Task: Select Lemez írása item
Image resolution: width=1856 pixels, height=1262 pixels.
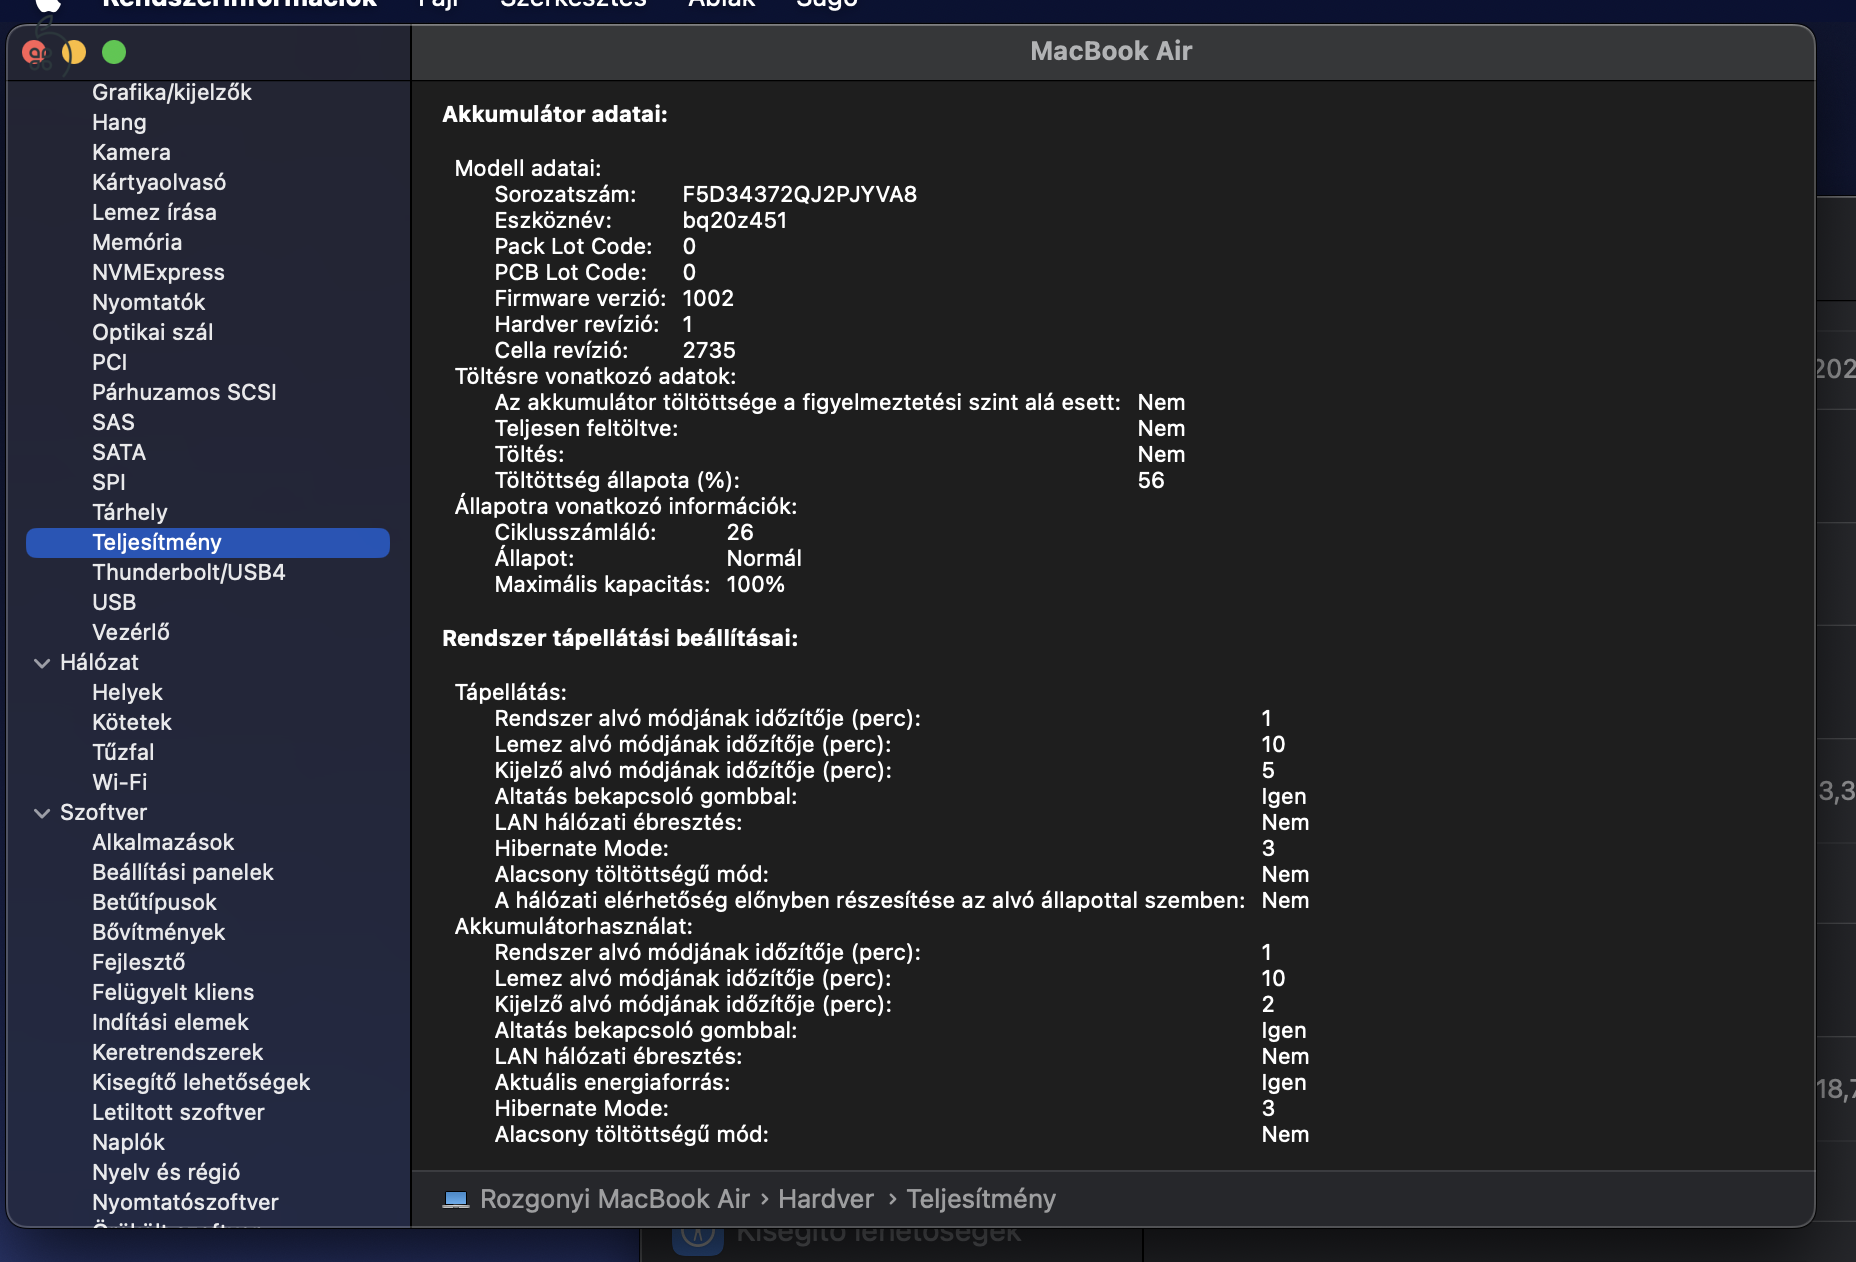Action: coord(154,212)
